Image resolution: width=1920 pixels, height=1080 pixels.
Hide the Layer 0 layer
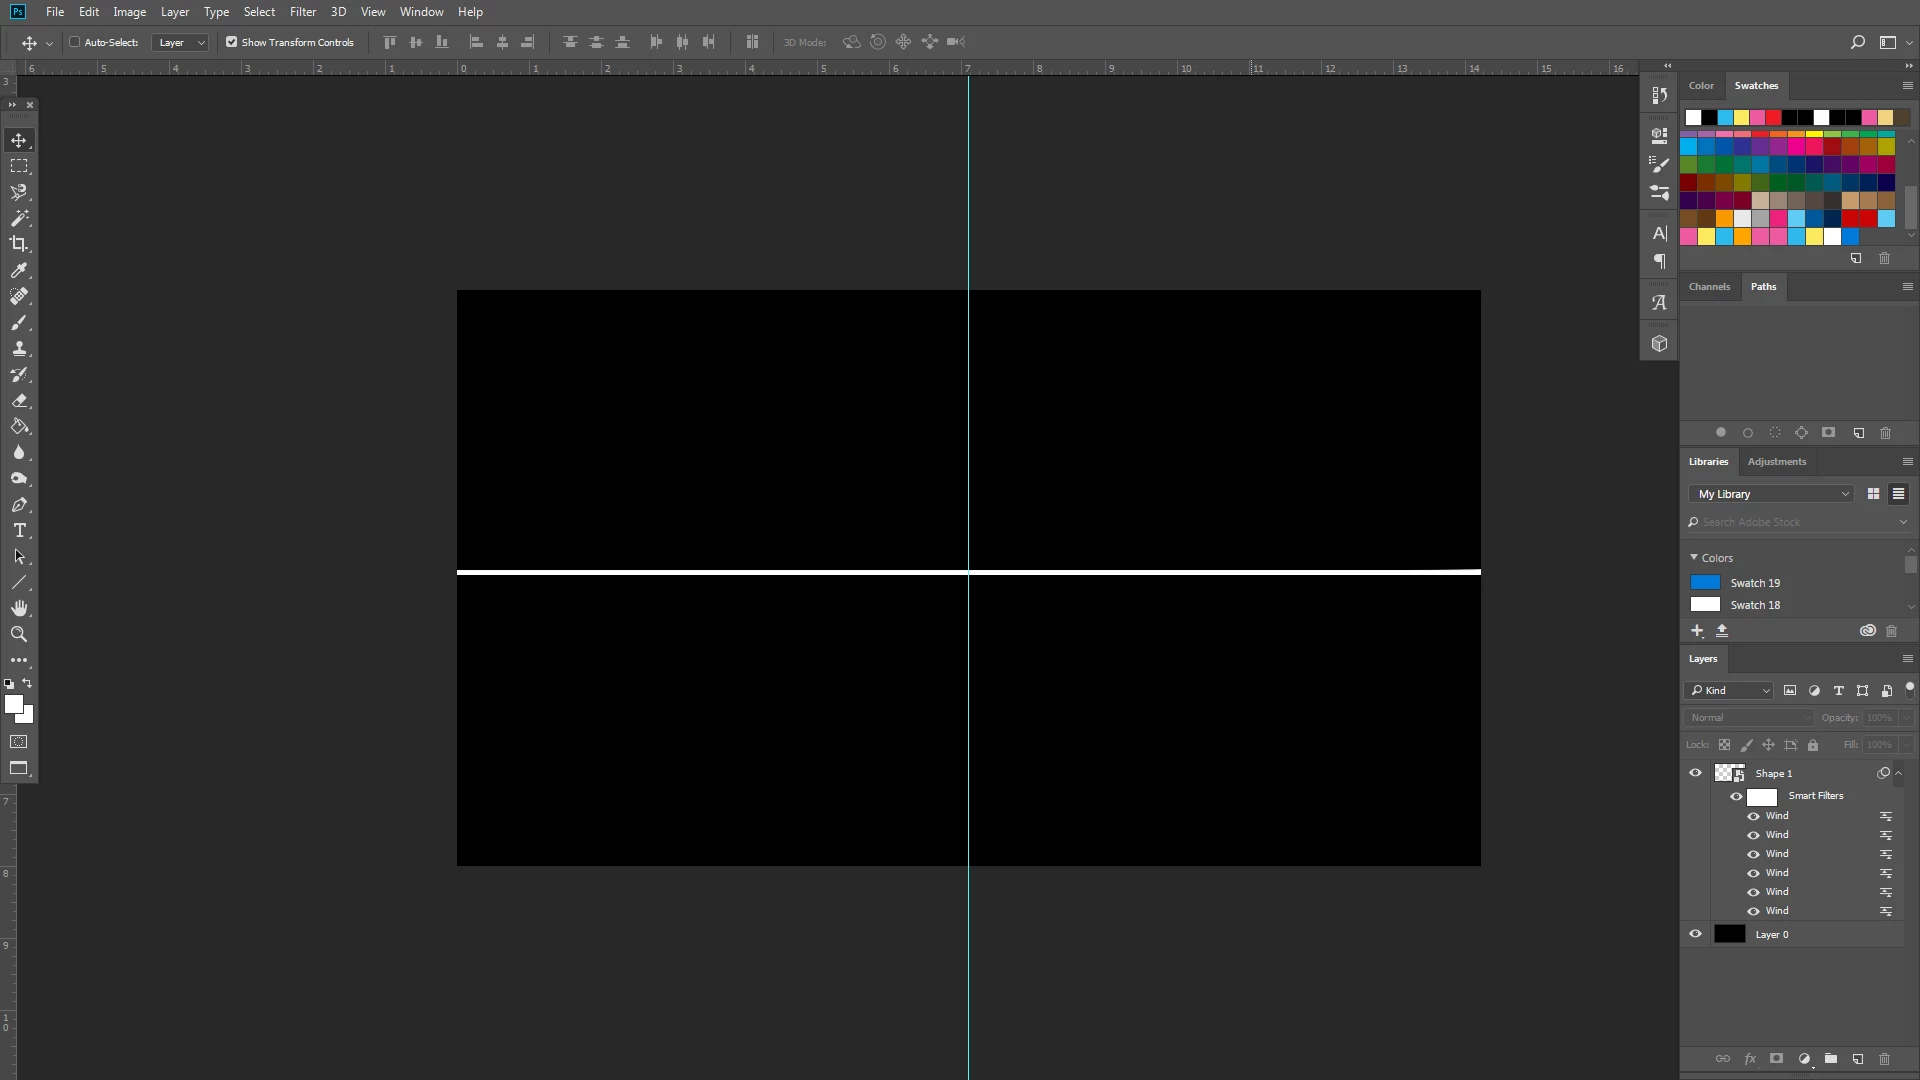(x=1695, y=934)
